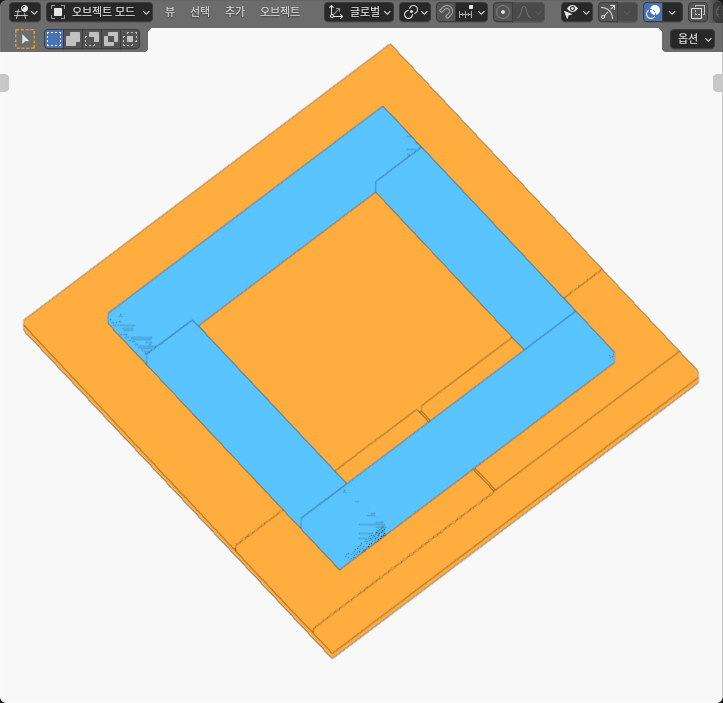This screenshot has width=723, height=703.
Task: Open the proportional falloff curve dropdown
Action: pyautogui.click(x=529, y=12)
